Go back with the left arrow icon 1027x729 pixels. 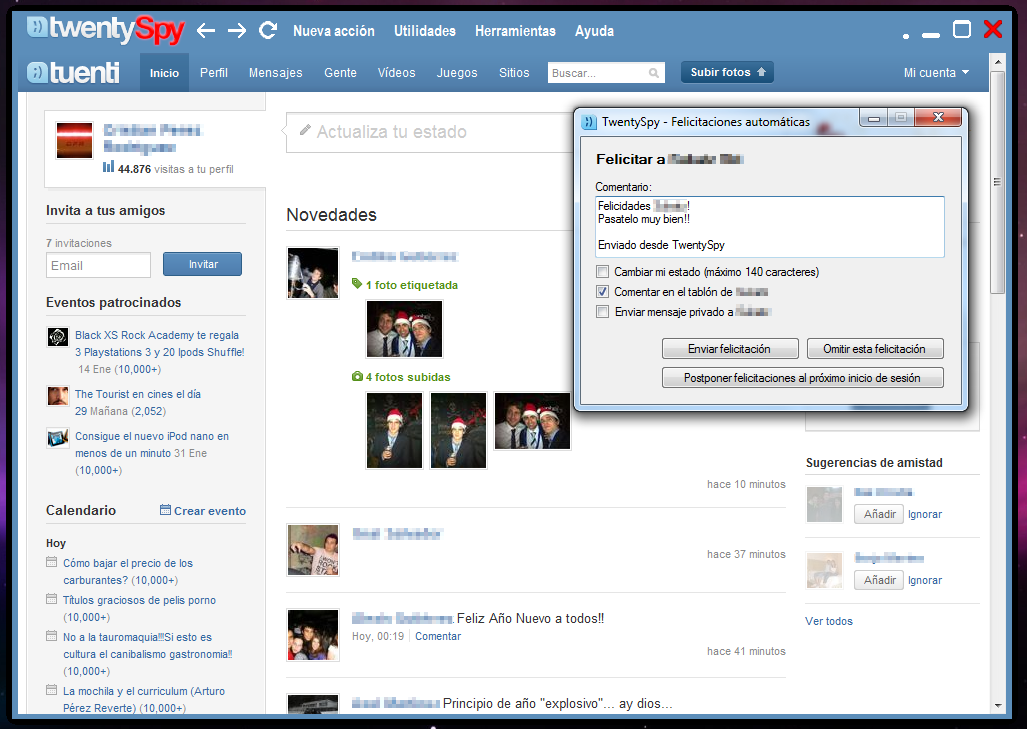point(206,30)
